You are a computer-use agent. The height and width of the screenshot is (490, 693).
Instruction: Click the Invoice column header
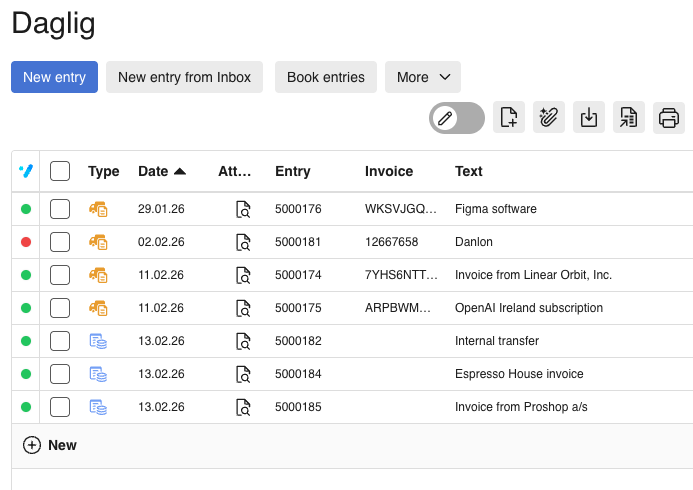coord(389,171)
